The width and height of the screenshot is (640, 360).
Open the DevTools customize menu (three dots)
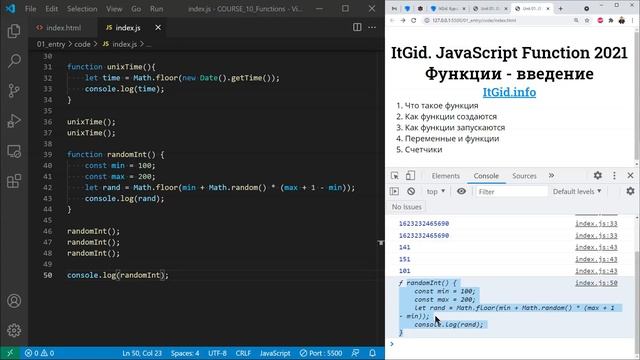614,176
